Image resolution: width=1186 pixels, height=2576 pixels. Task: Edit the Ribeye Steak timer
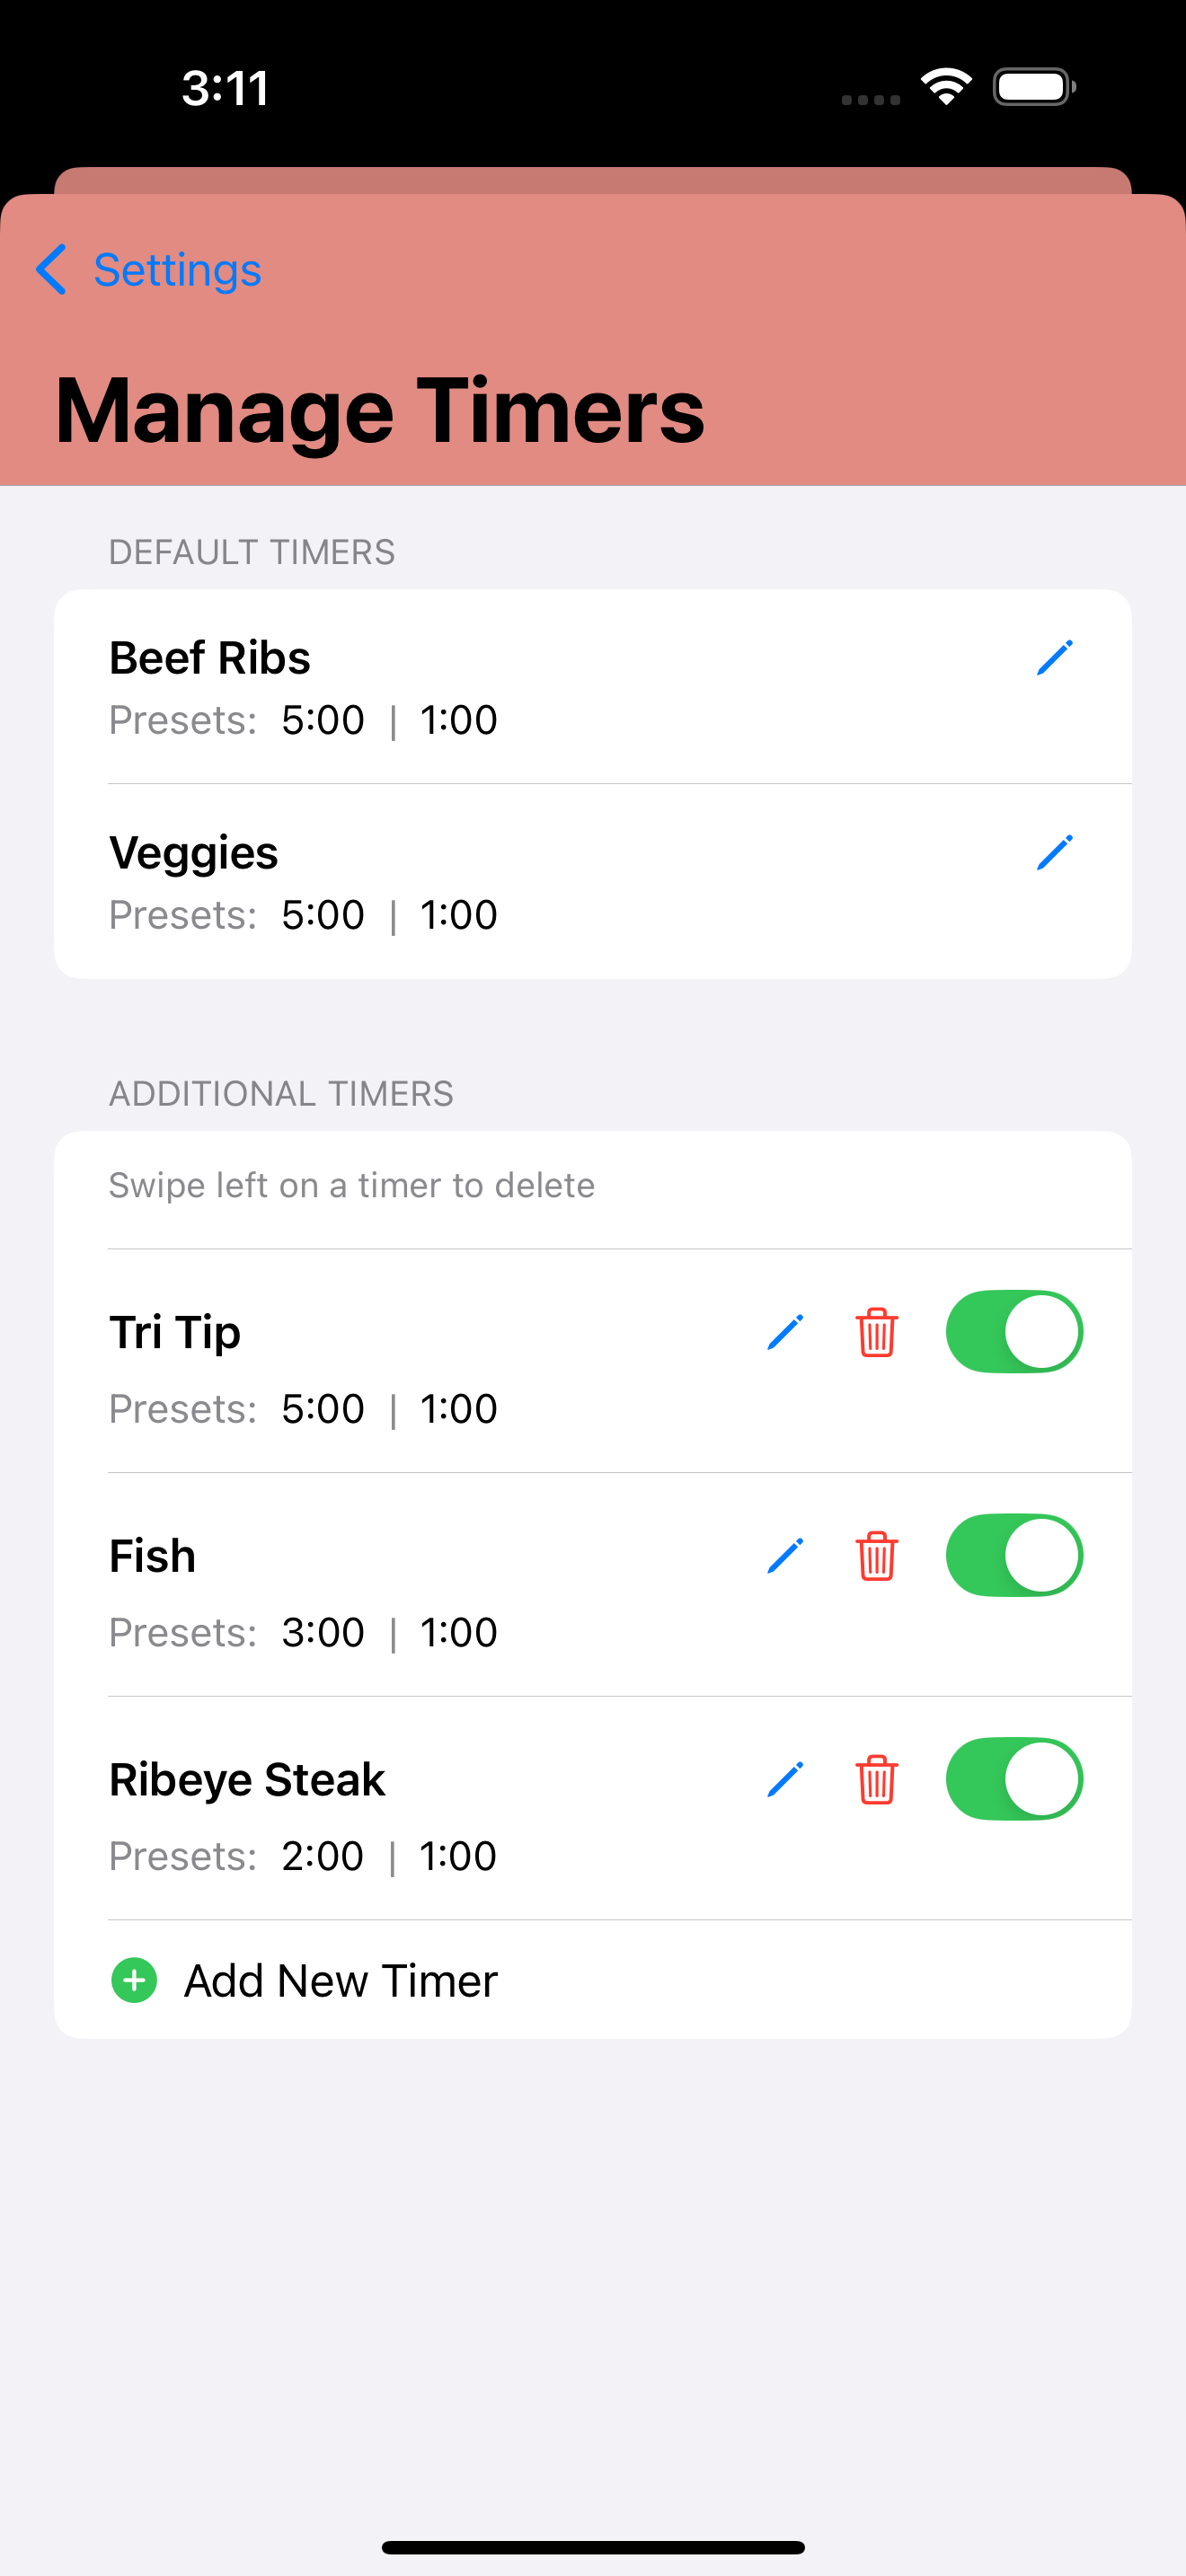click(785, 1780)
